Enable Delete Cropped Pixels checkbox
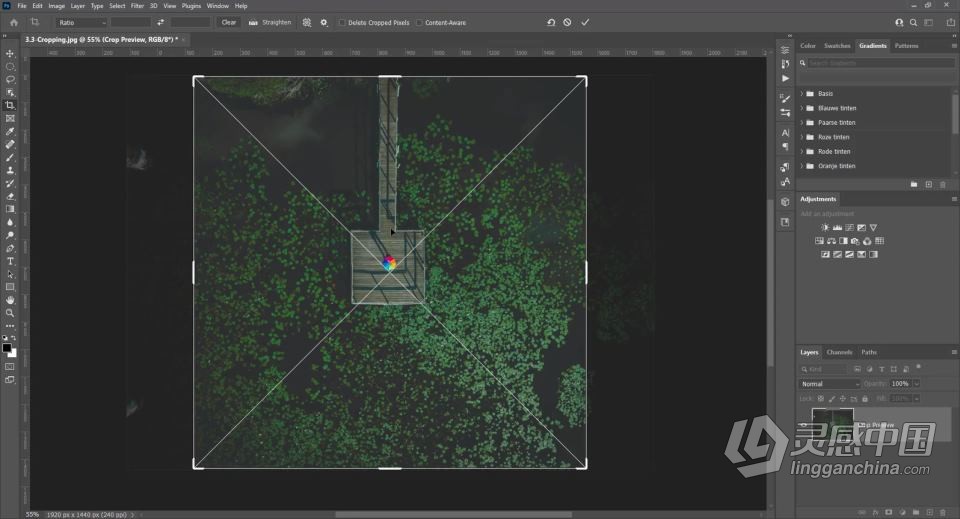960x519 pixels. pos(342,23)
